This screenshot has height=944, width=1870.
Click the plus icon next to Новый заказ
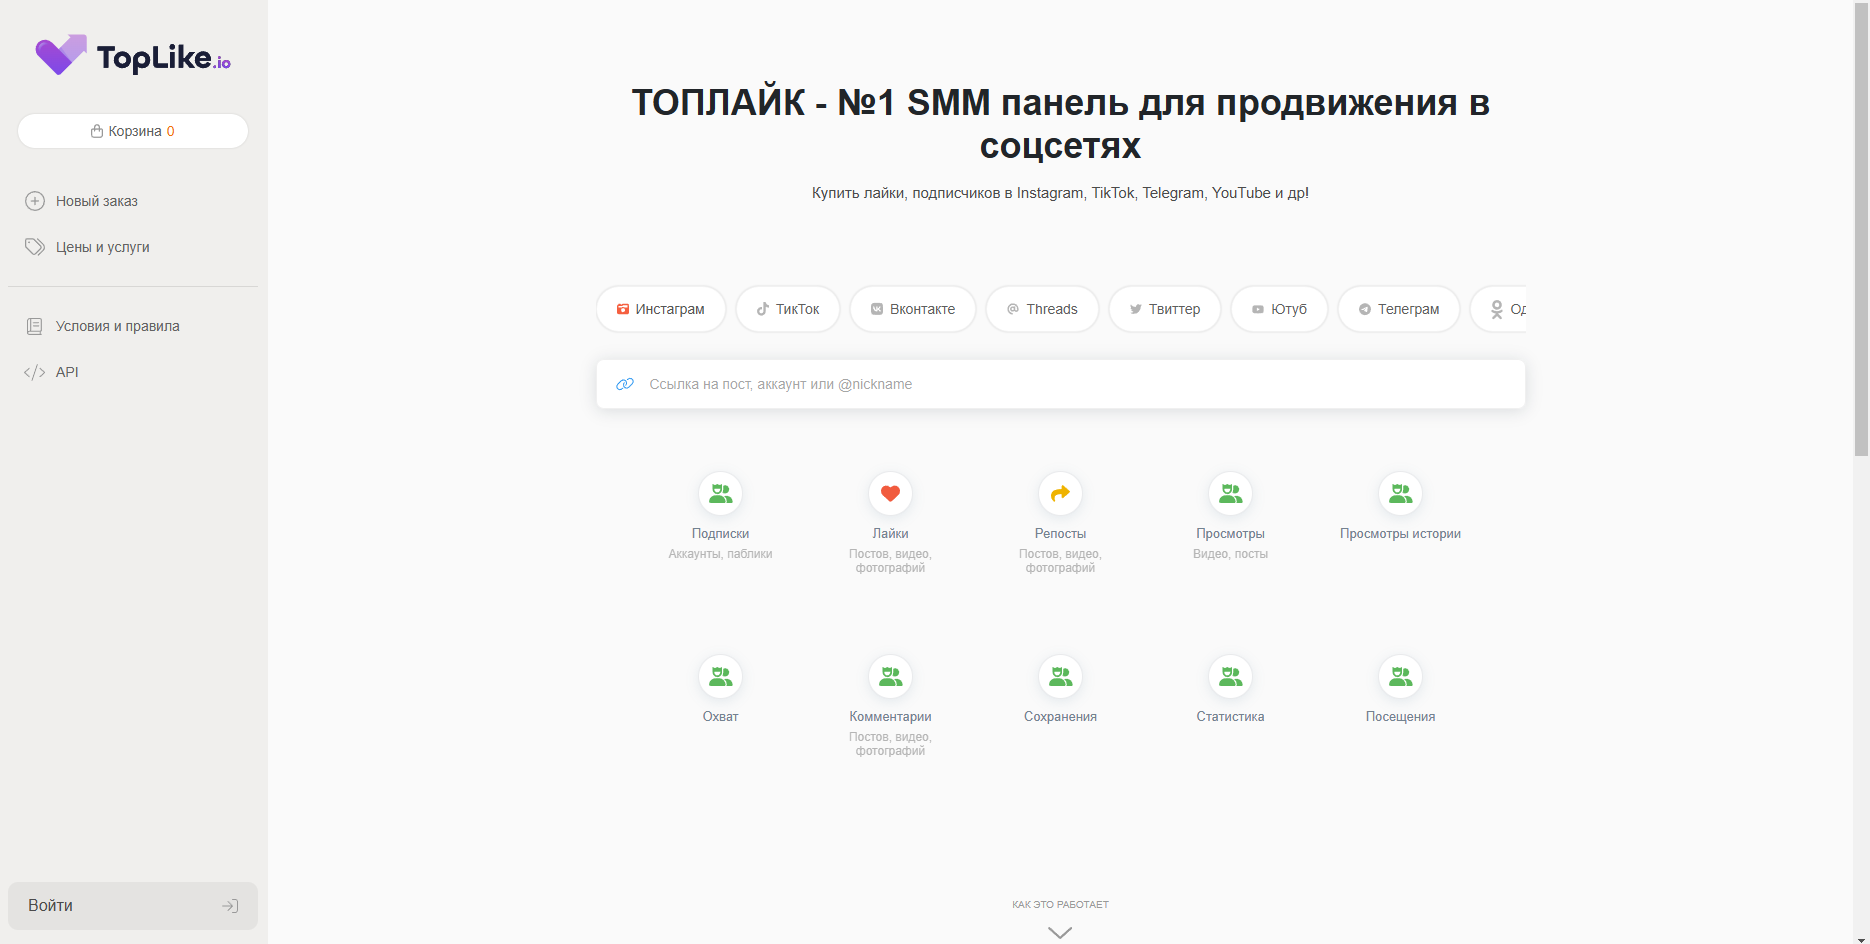(35, 201)
